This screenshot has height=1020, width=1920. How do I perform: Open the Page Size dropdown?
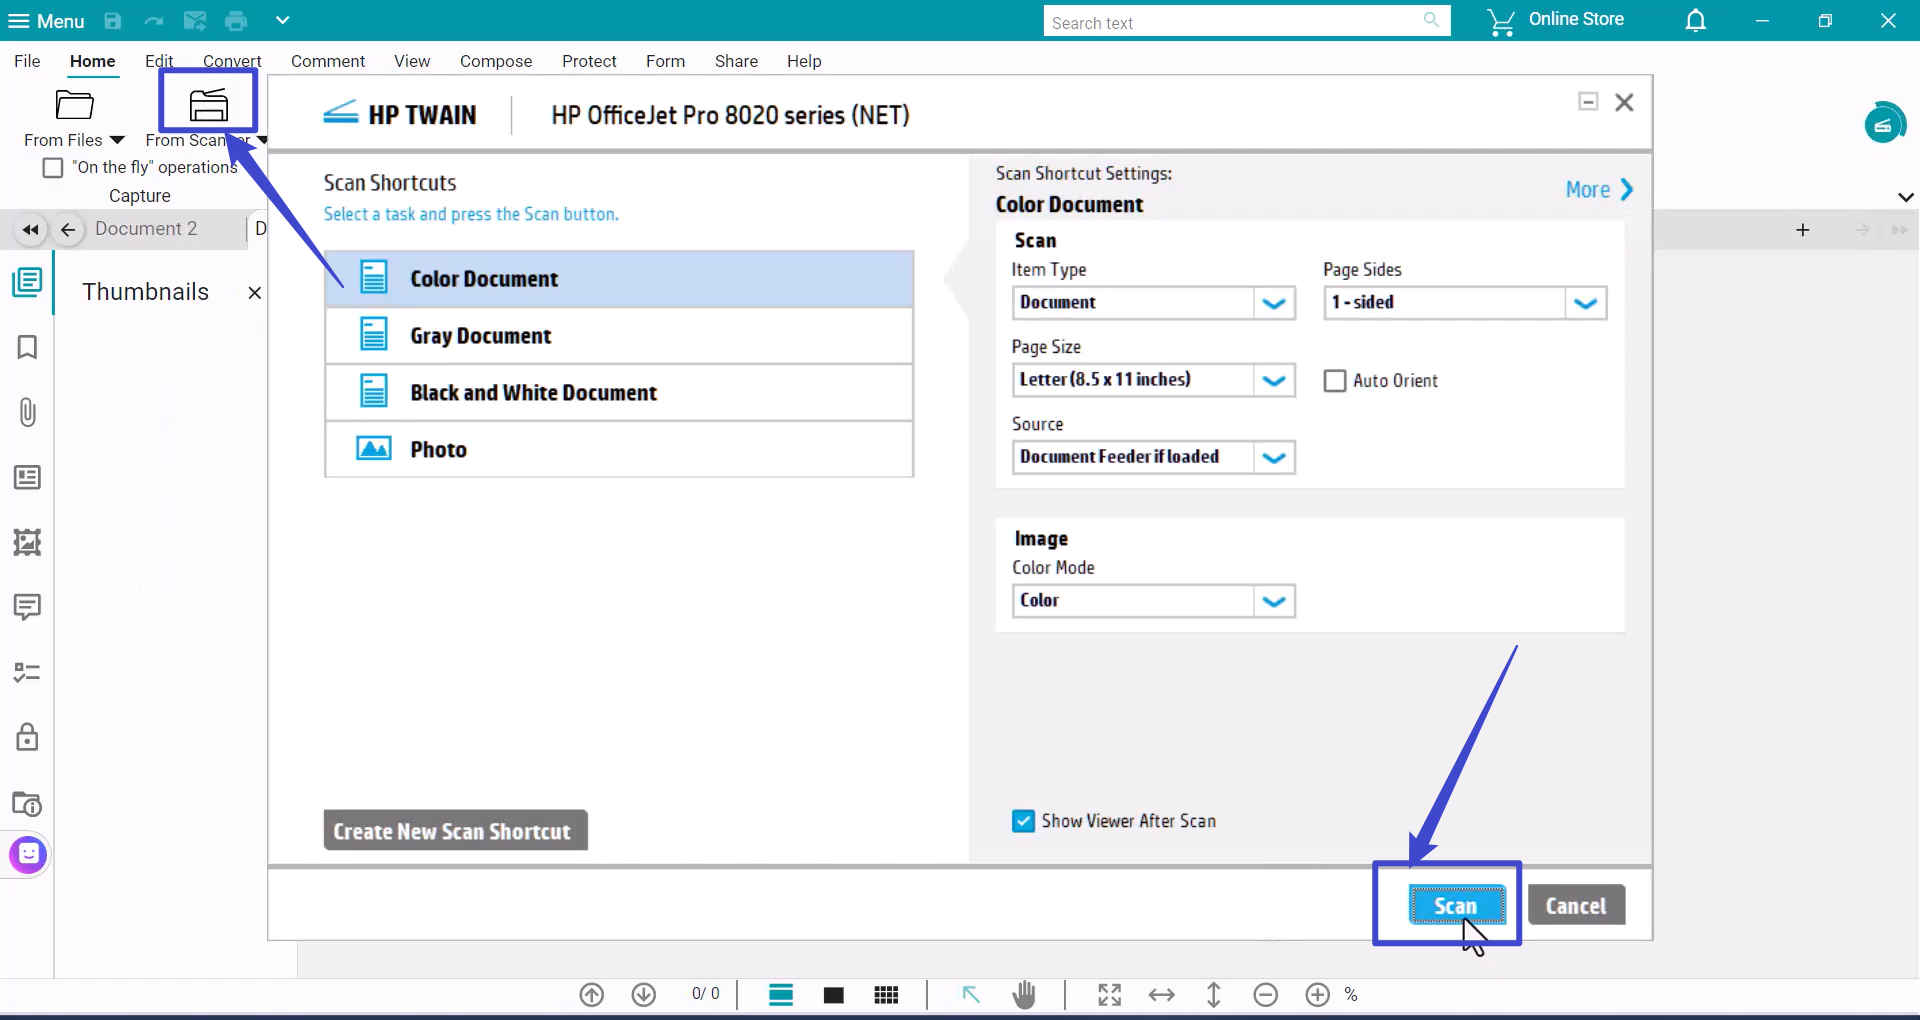click(x=1153, y=380)
